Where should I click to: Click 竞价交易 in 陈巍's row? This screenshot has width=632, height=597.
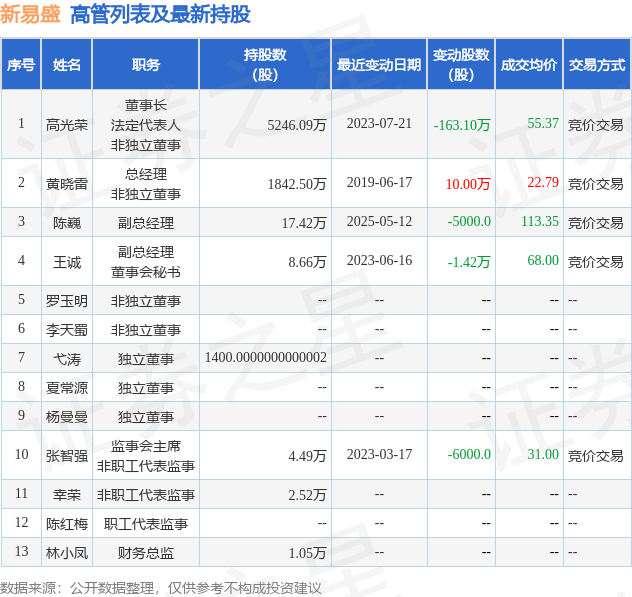click(x=595, y=223)
